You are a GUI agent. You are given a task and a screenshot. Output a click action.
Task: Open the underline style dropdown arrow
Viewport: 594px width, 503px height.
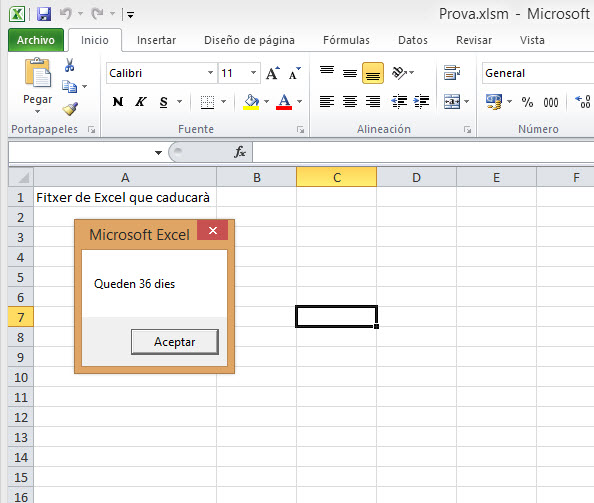180,102
